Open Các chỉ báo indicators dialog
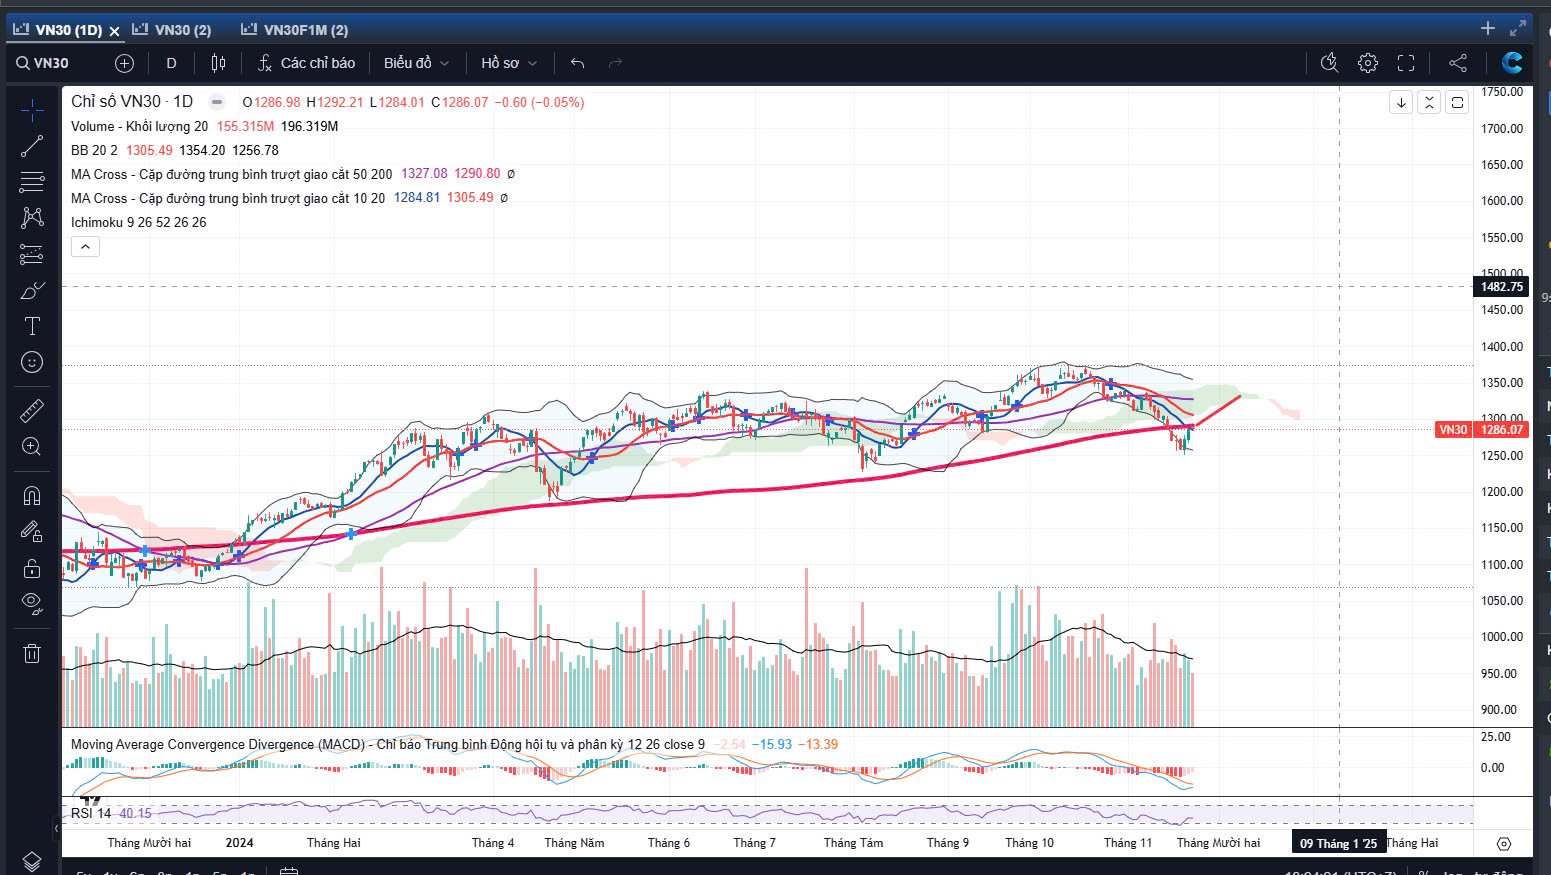 coord(306,63)
